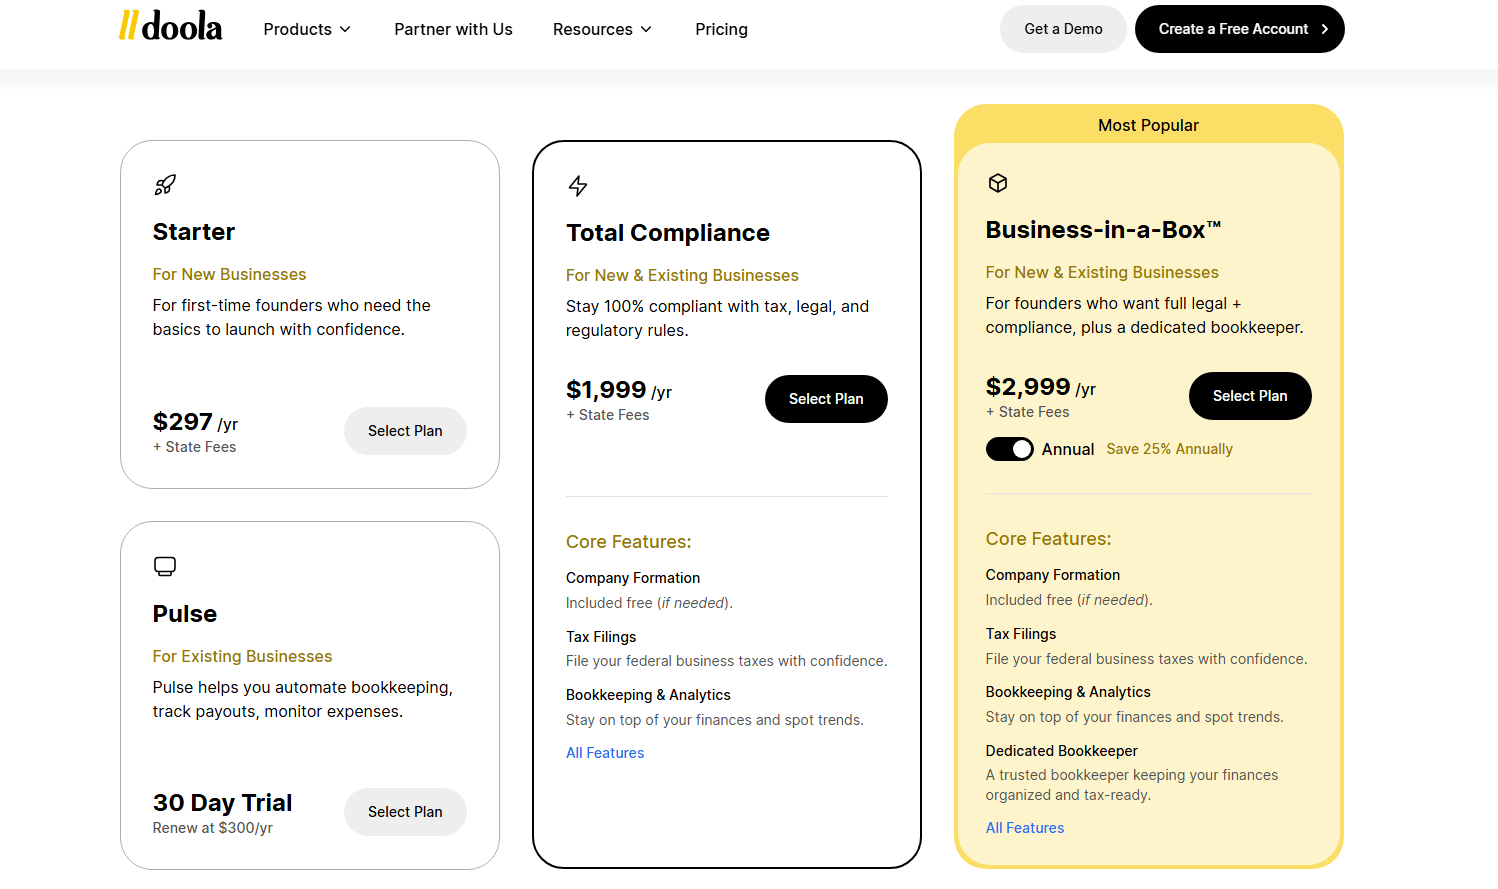Open All Features under Total Compliance
The image size is (1498, 889).
(605, 753)
